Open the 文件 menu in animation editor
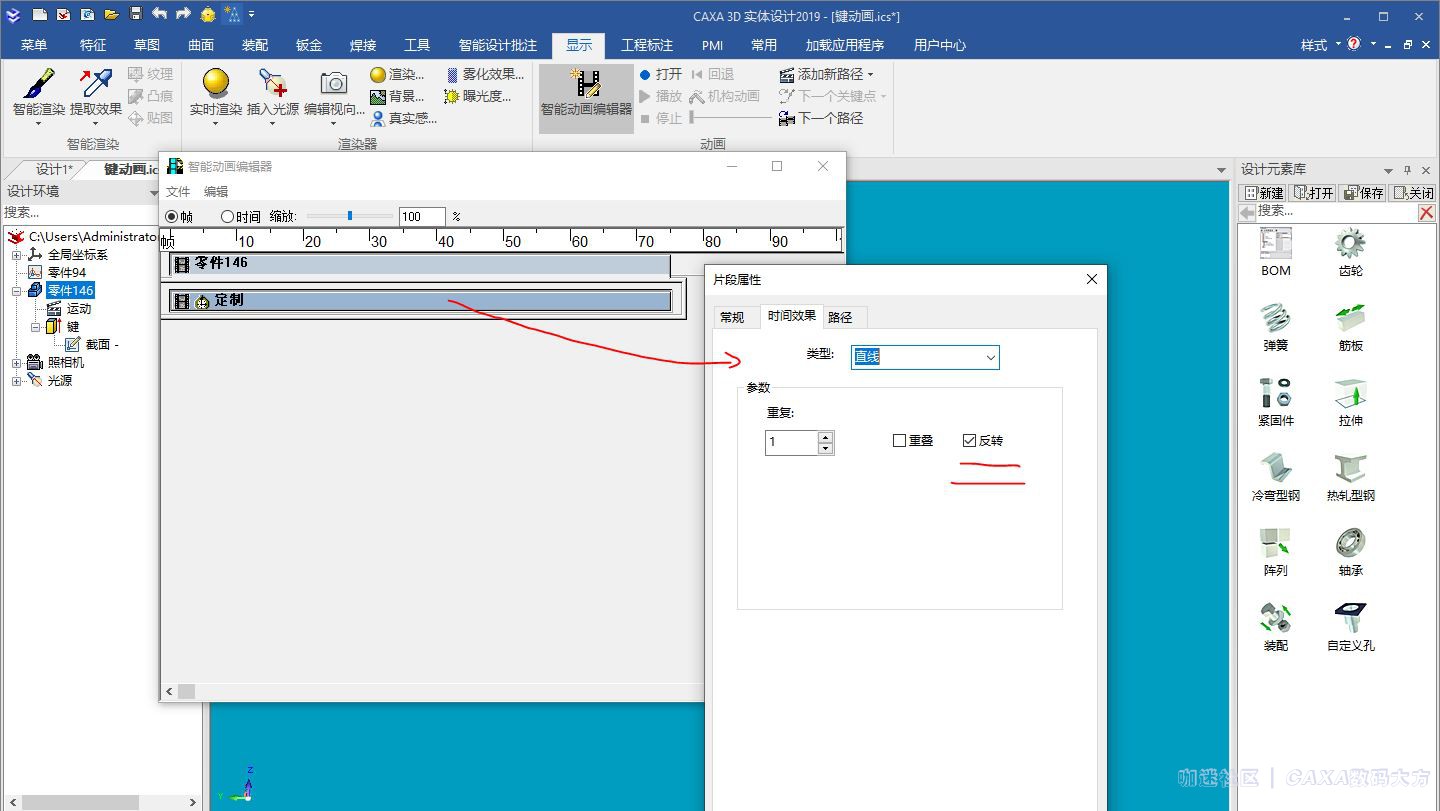The height and width of the screenshot is (811, 1440). (x=178, y=191)
